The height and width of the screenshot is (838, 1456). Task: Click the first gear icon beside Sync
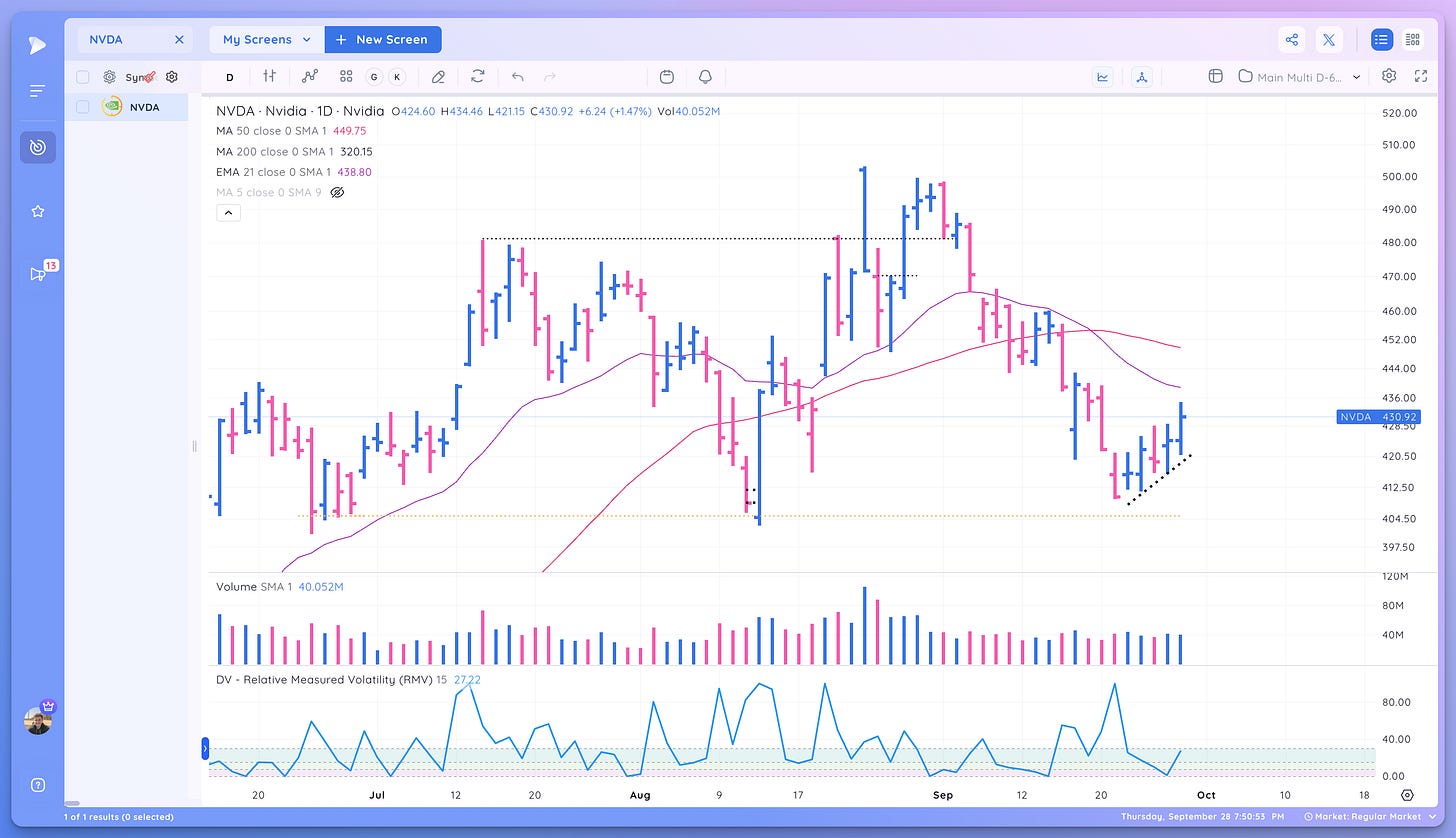point(109,77)
